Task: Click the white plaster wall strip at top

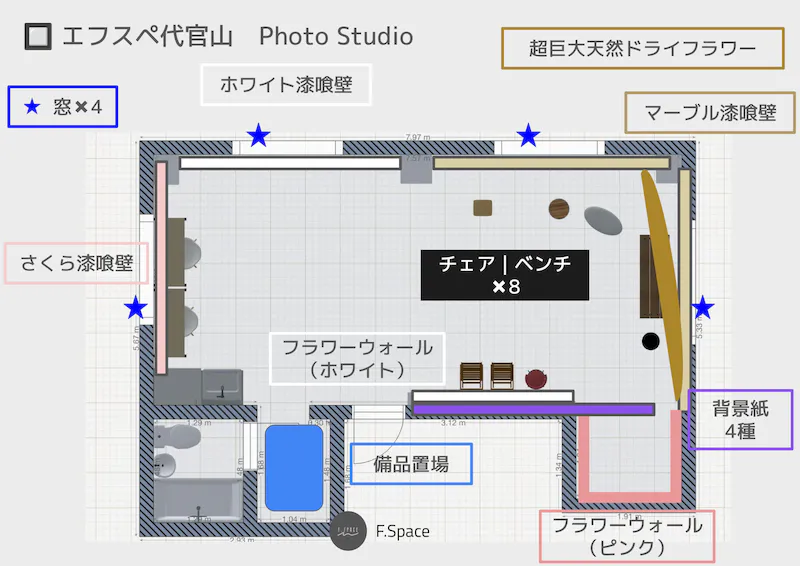Action: (290, 163)
